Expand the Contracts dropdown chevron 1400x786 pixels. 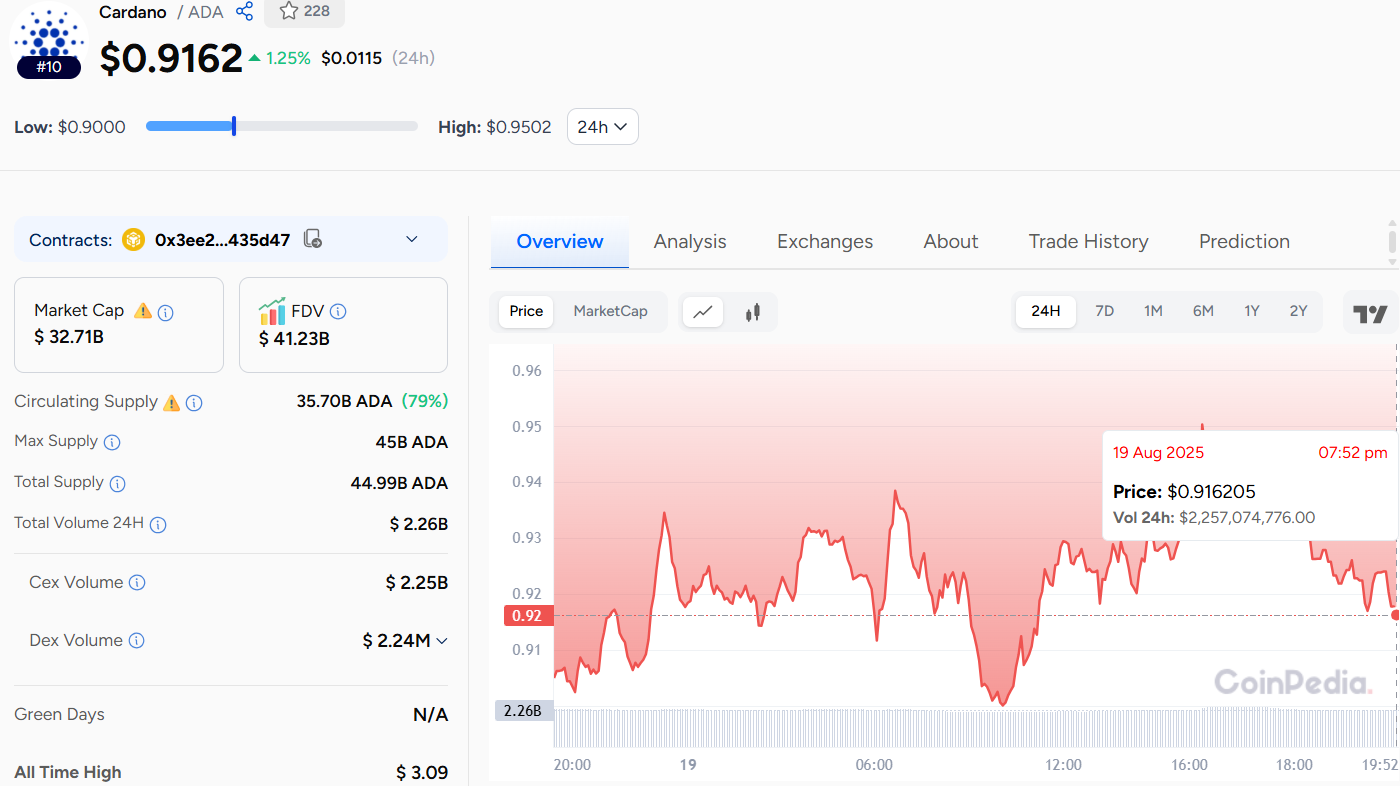412,240
